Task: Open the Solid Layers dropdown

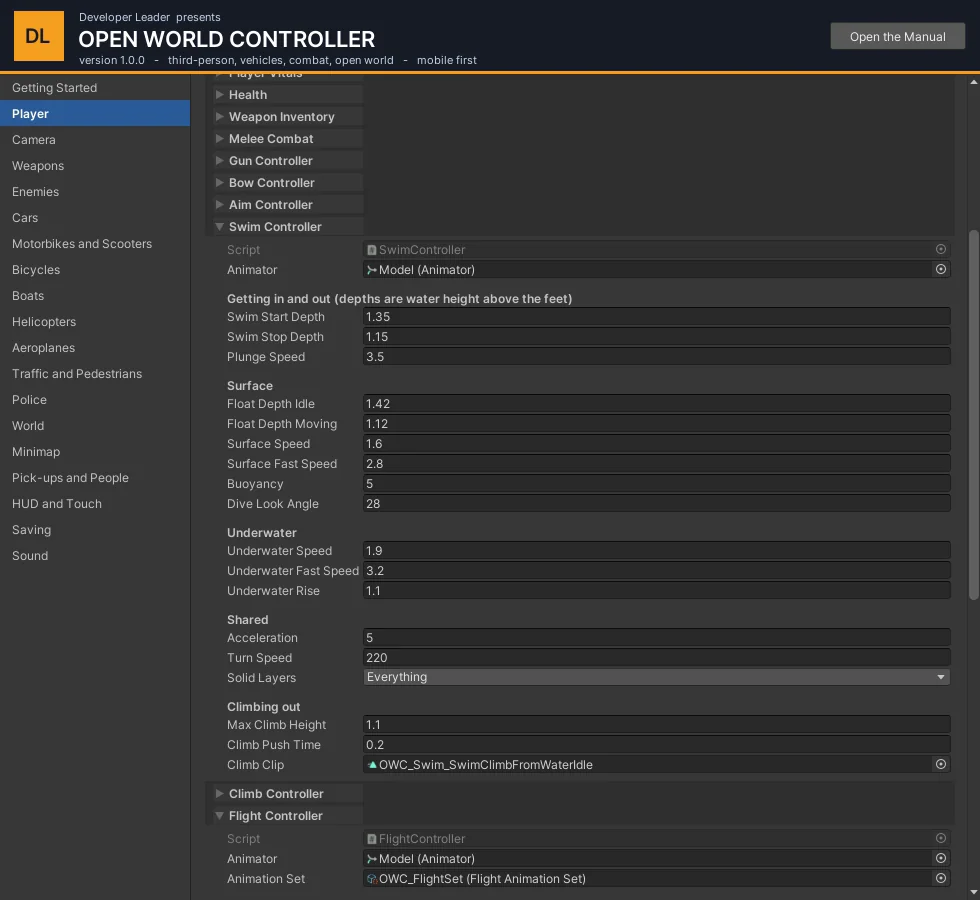Action: [656, 677]
